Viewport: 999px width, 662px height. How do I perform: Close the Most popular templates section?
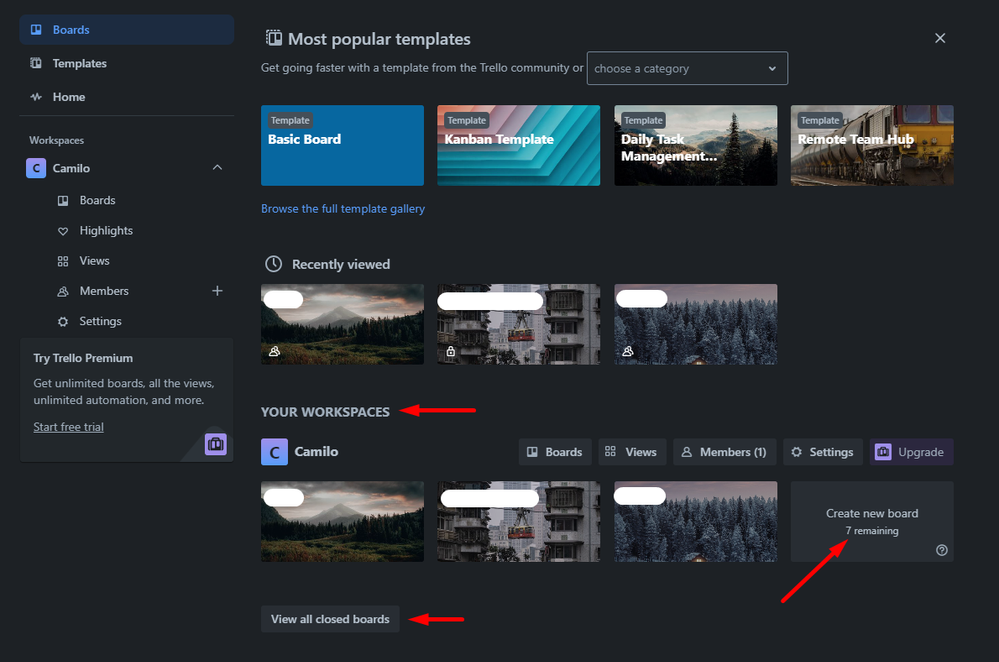pyautogui.click(x=940, y=38)
